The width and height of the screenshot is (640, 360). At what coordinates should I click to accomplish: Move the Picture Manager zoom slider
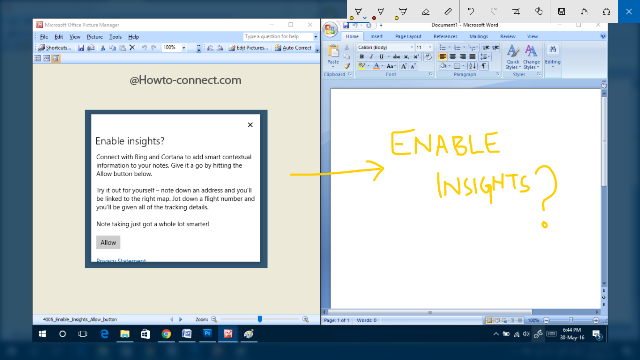260,319
